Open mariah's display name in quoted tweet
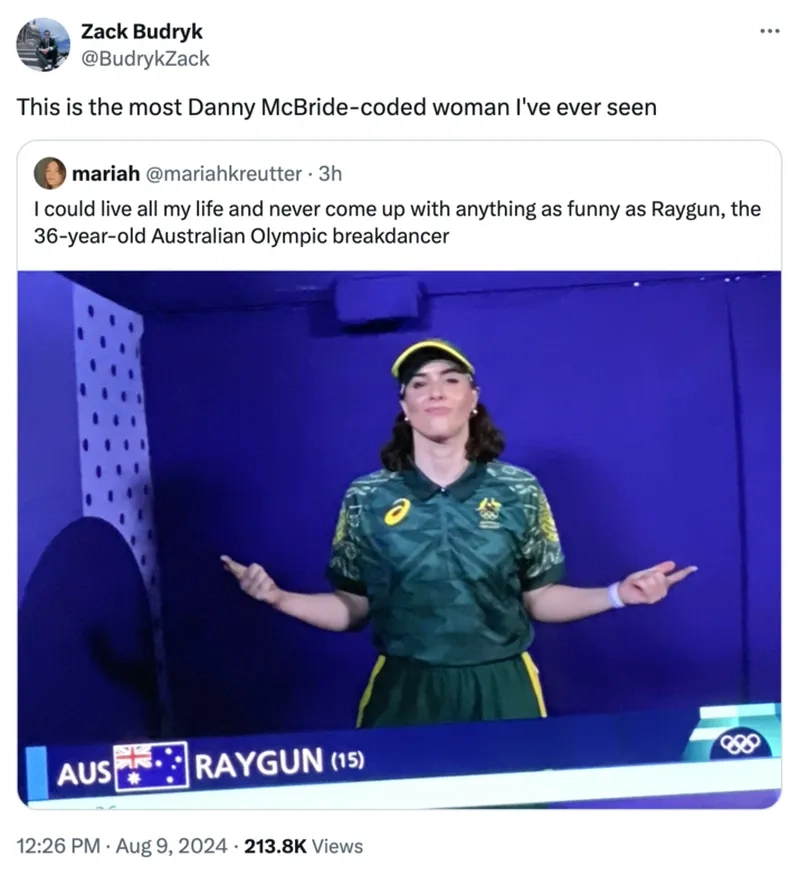The height and width of the screenshot is (876, 800). 106,174
